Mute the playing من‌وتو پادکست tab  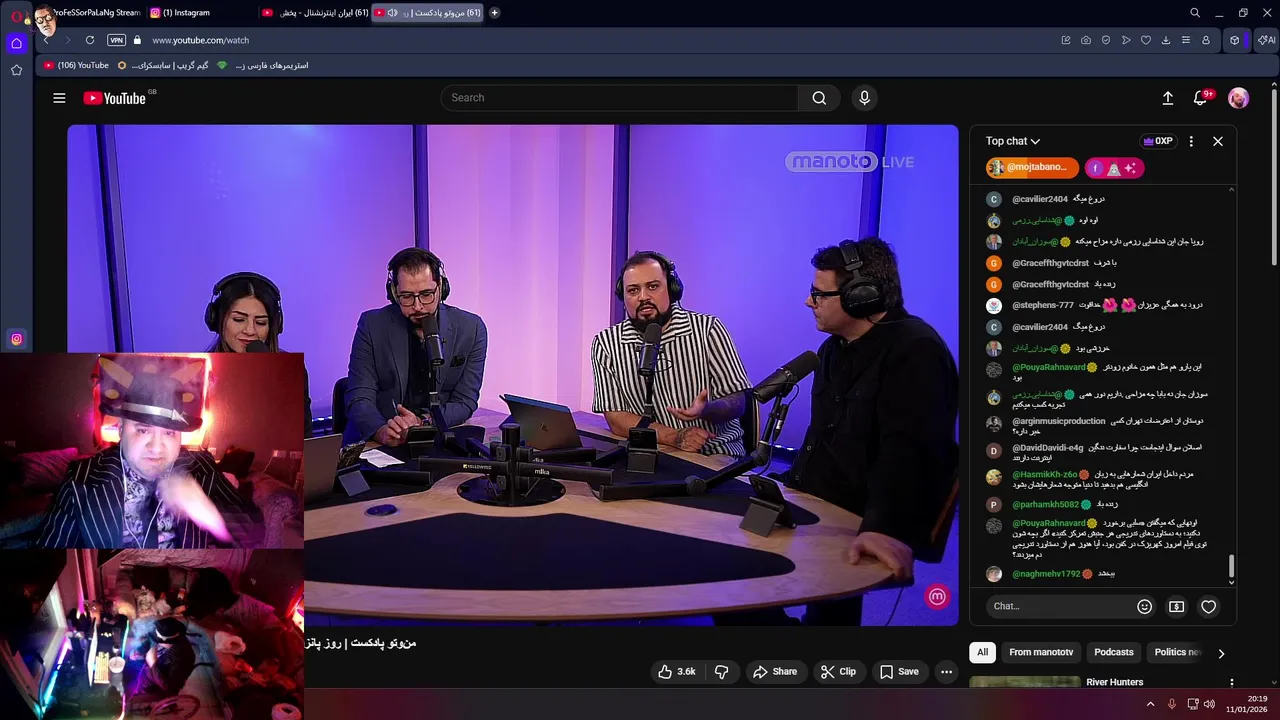392,13
